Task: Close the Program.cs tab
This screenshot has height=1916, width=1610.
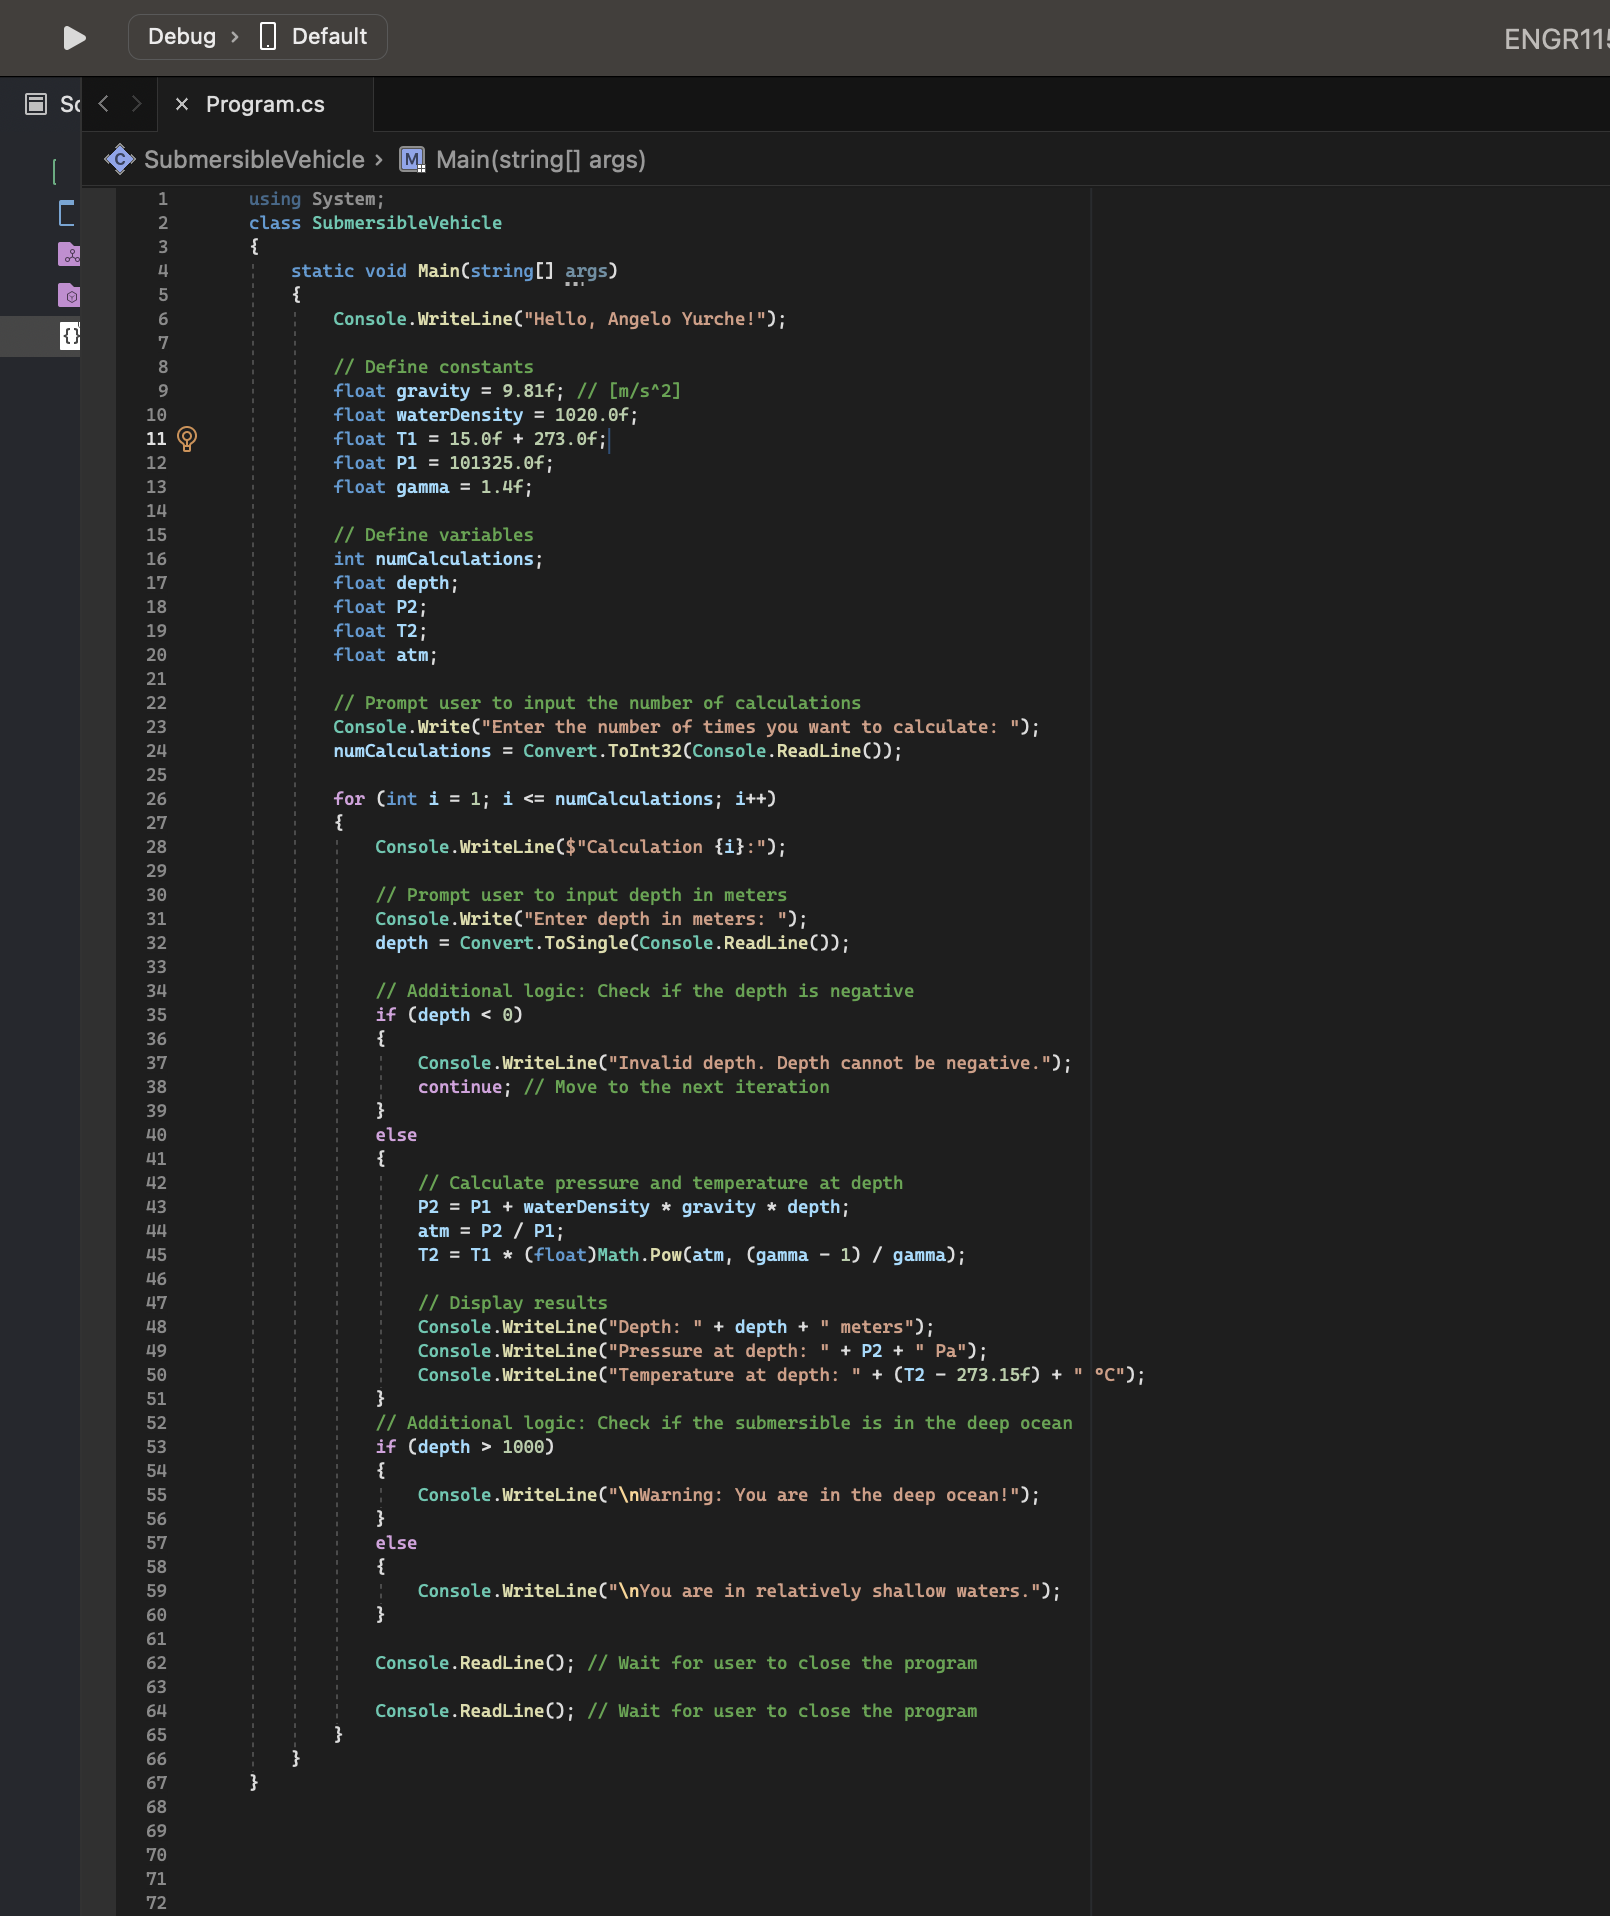Action: pyautogui.click(x=182, y=104)
